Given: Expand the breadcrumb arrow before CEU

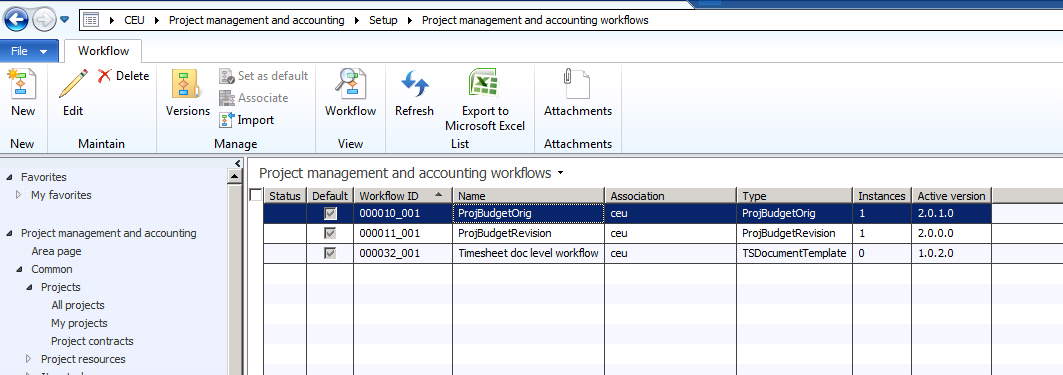Looking at the screenshot, I should click(113, 20).
